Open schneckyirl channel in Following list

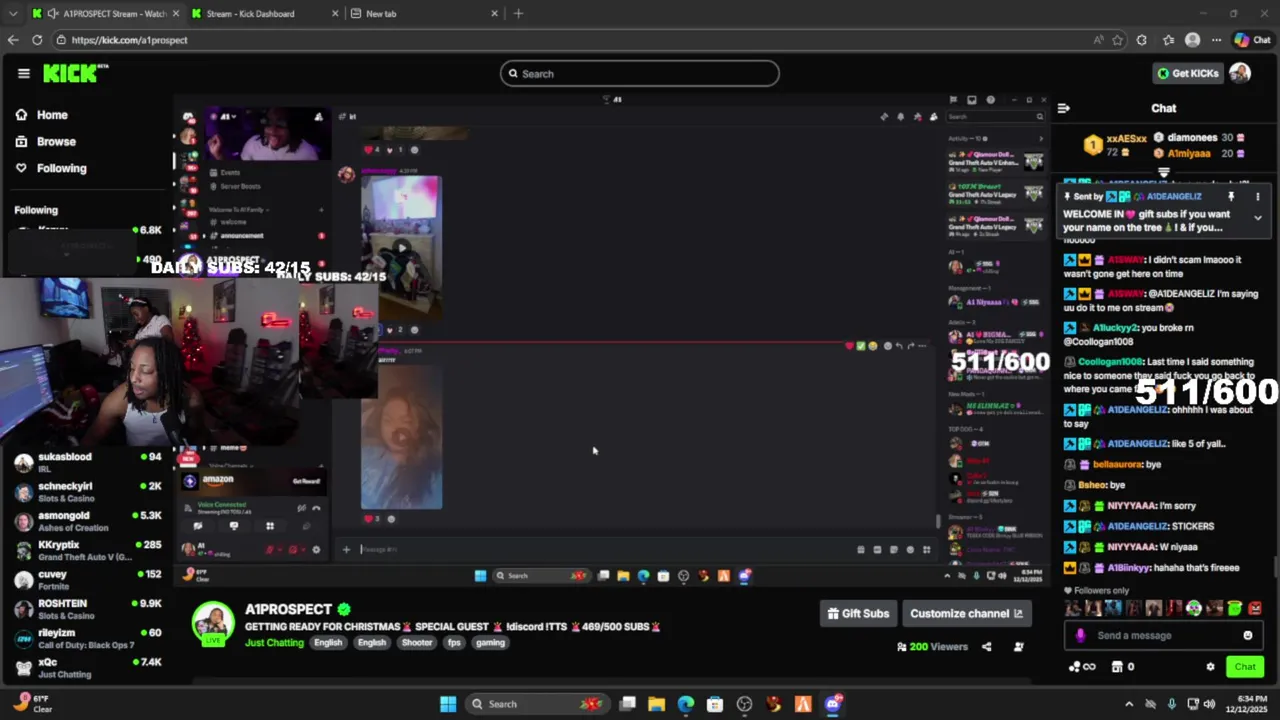(x=87, y=492)
